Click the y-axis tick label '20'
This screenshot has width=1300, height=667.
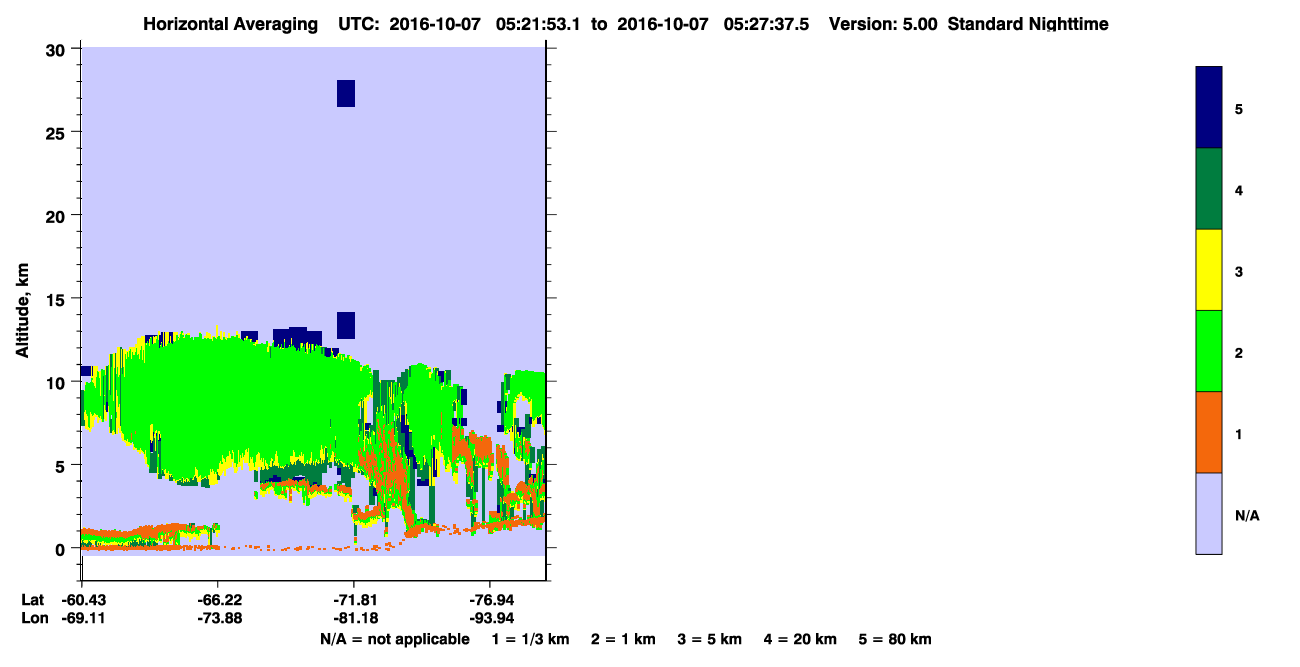pyautogui.click(x=58, y=215)
